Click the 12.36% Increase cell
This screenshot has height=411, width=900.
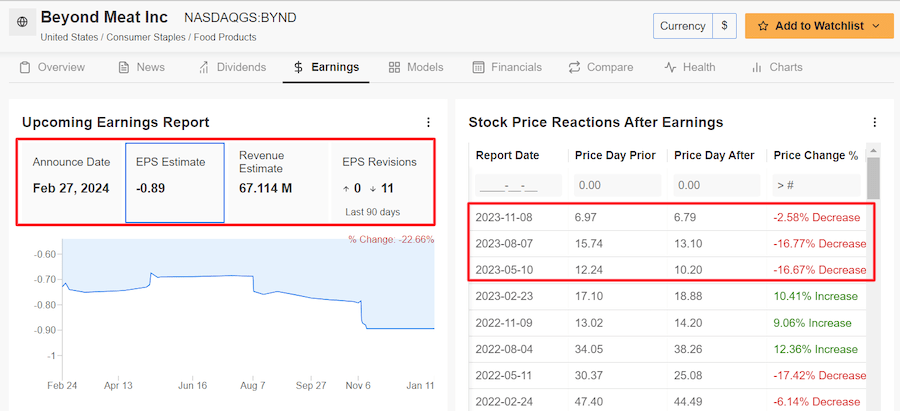[816, 350]
